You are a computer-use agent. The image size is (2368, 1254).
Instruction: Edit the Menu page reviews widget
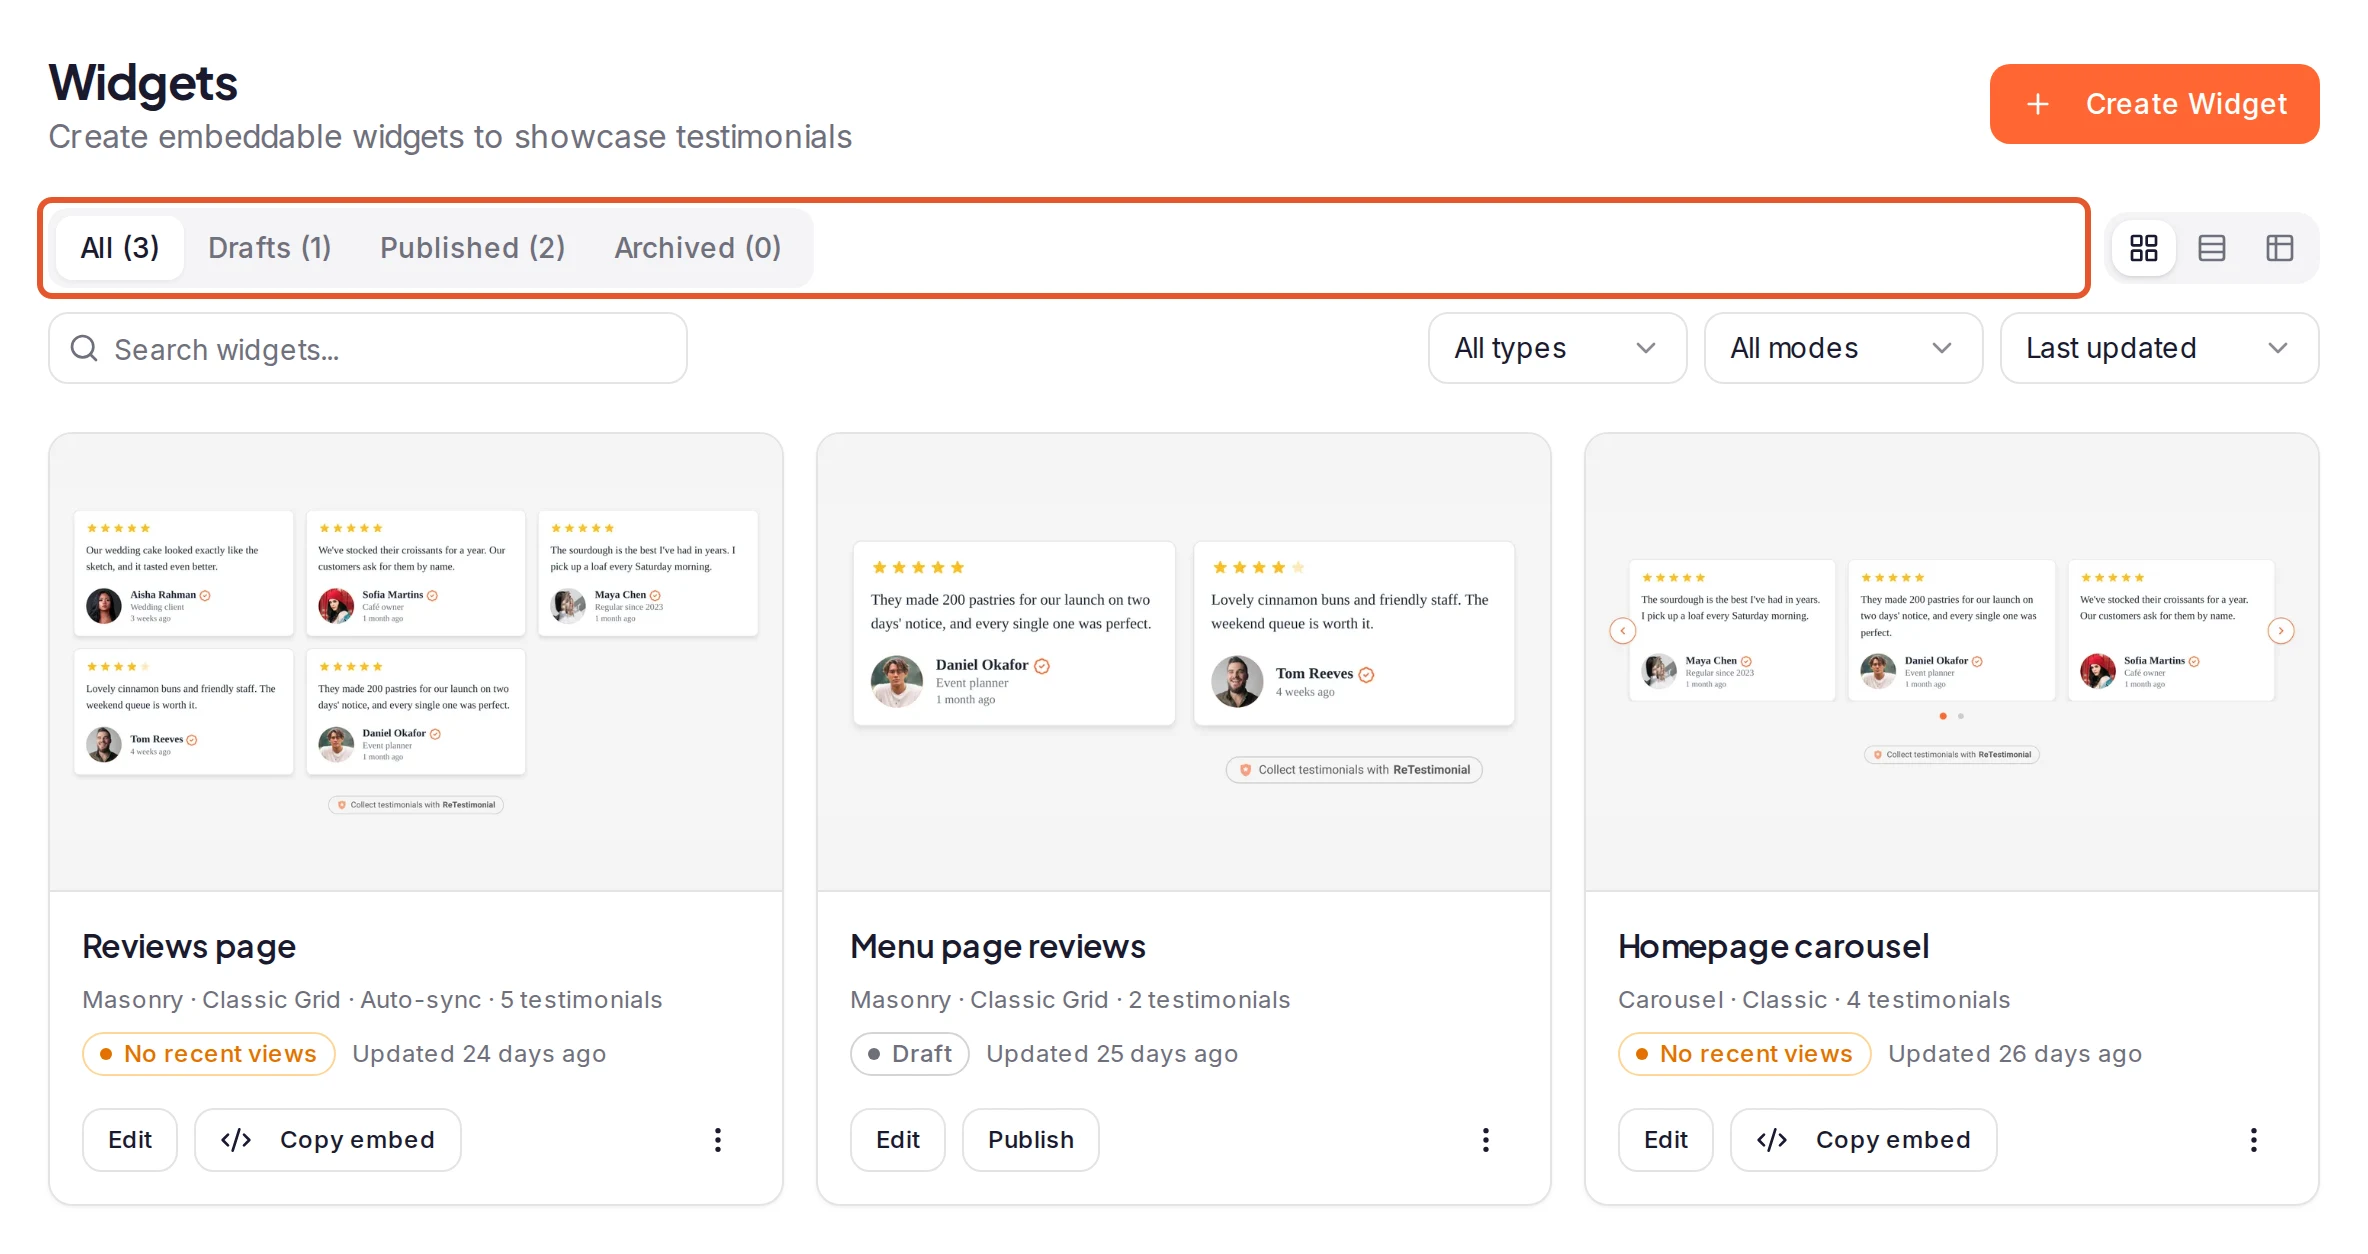click(x=898, y=1140)
